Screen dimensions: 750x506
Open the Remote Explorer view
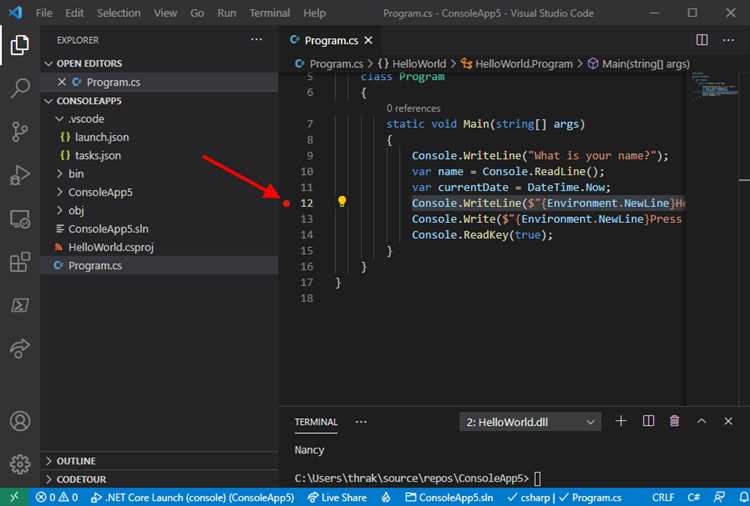(20, 219)
